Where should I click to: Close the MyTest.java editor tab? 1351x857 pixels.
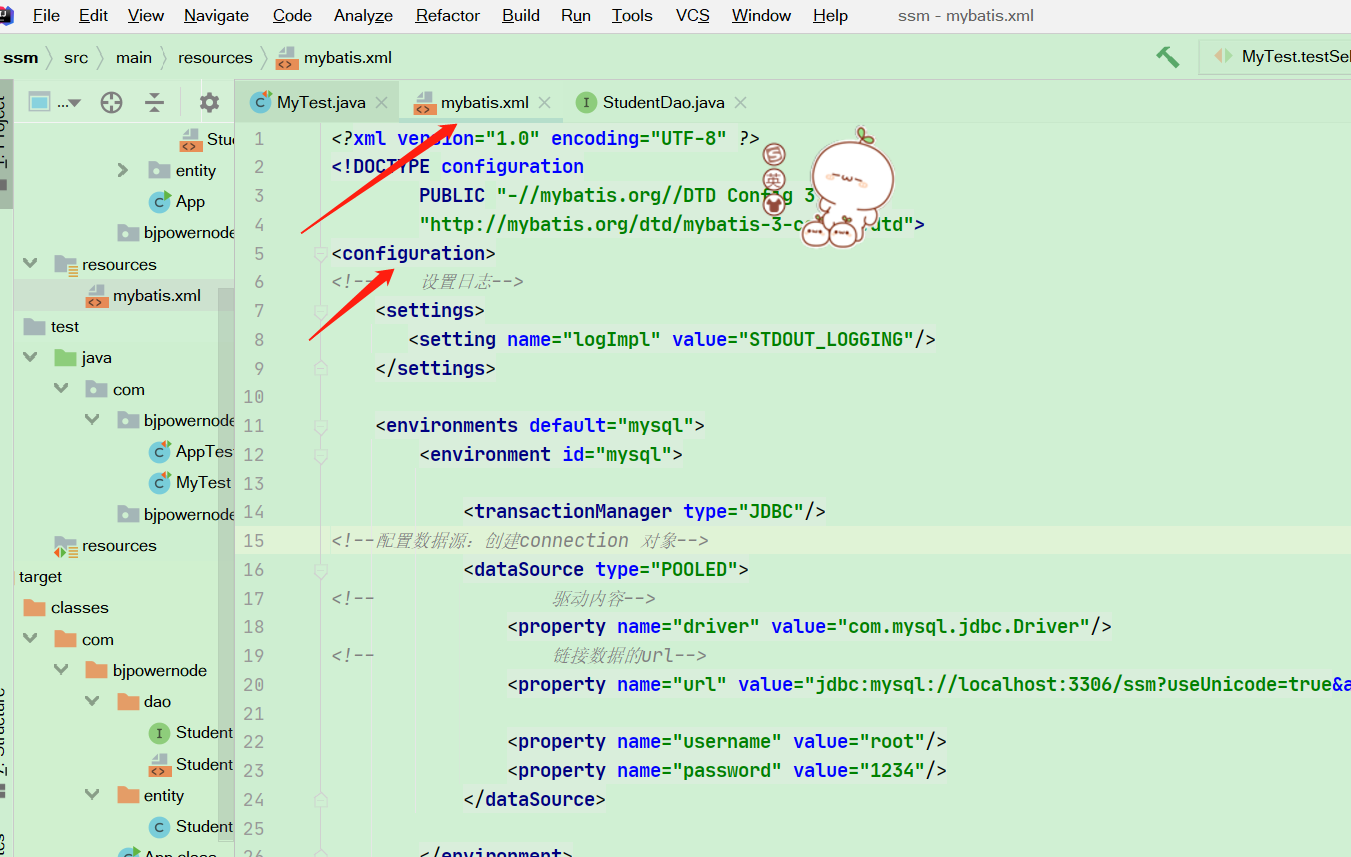click(x=381, y=102)
